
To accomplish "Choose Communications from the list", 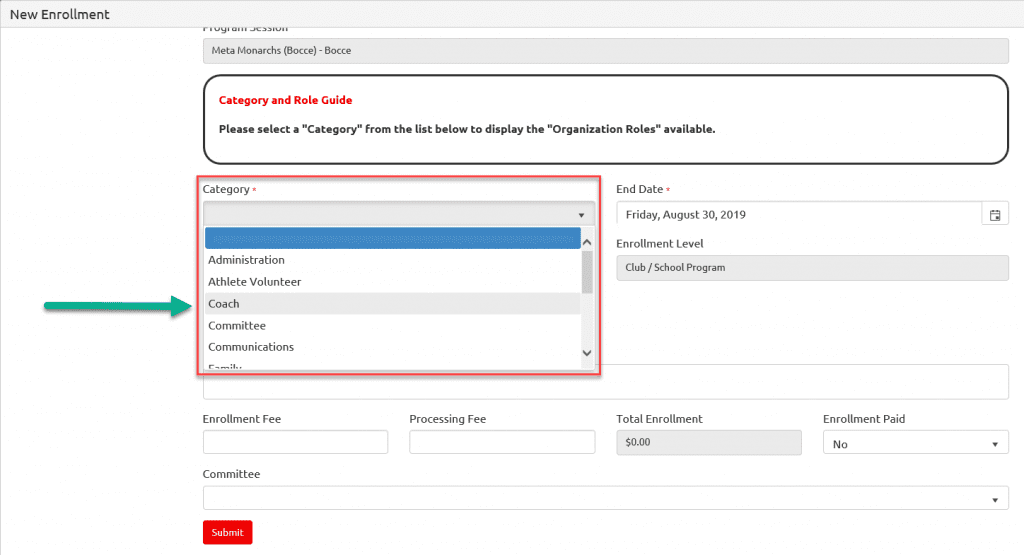I will [392, 347].
